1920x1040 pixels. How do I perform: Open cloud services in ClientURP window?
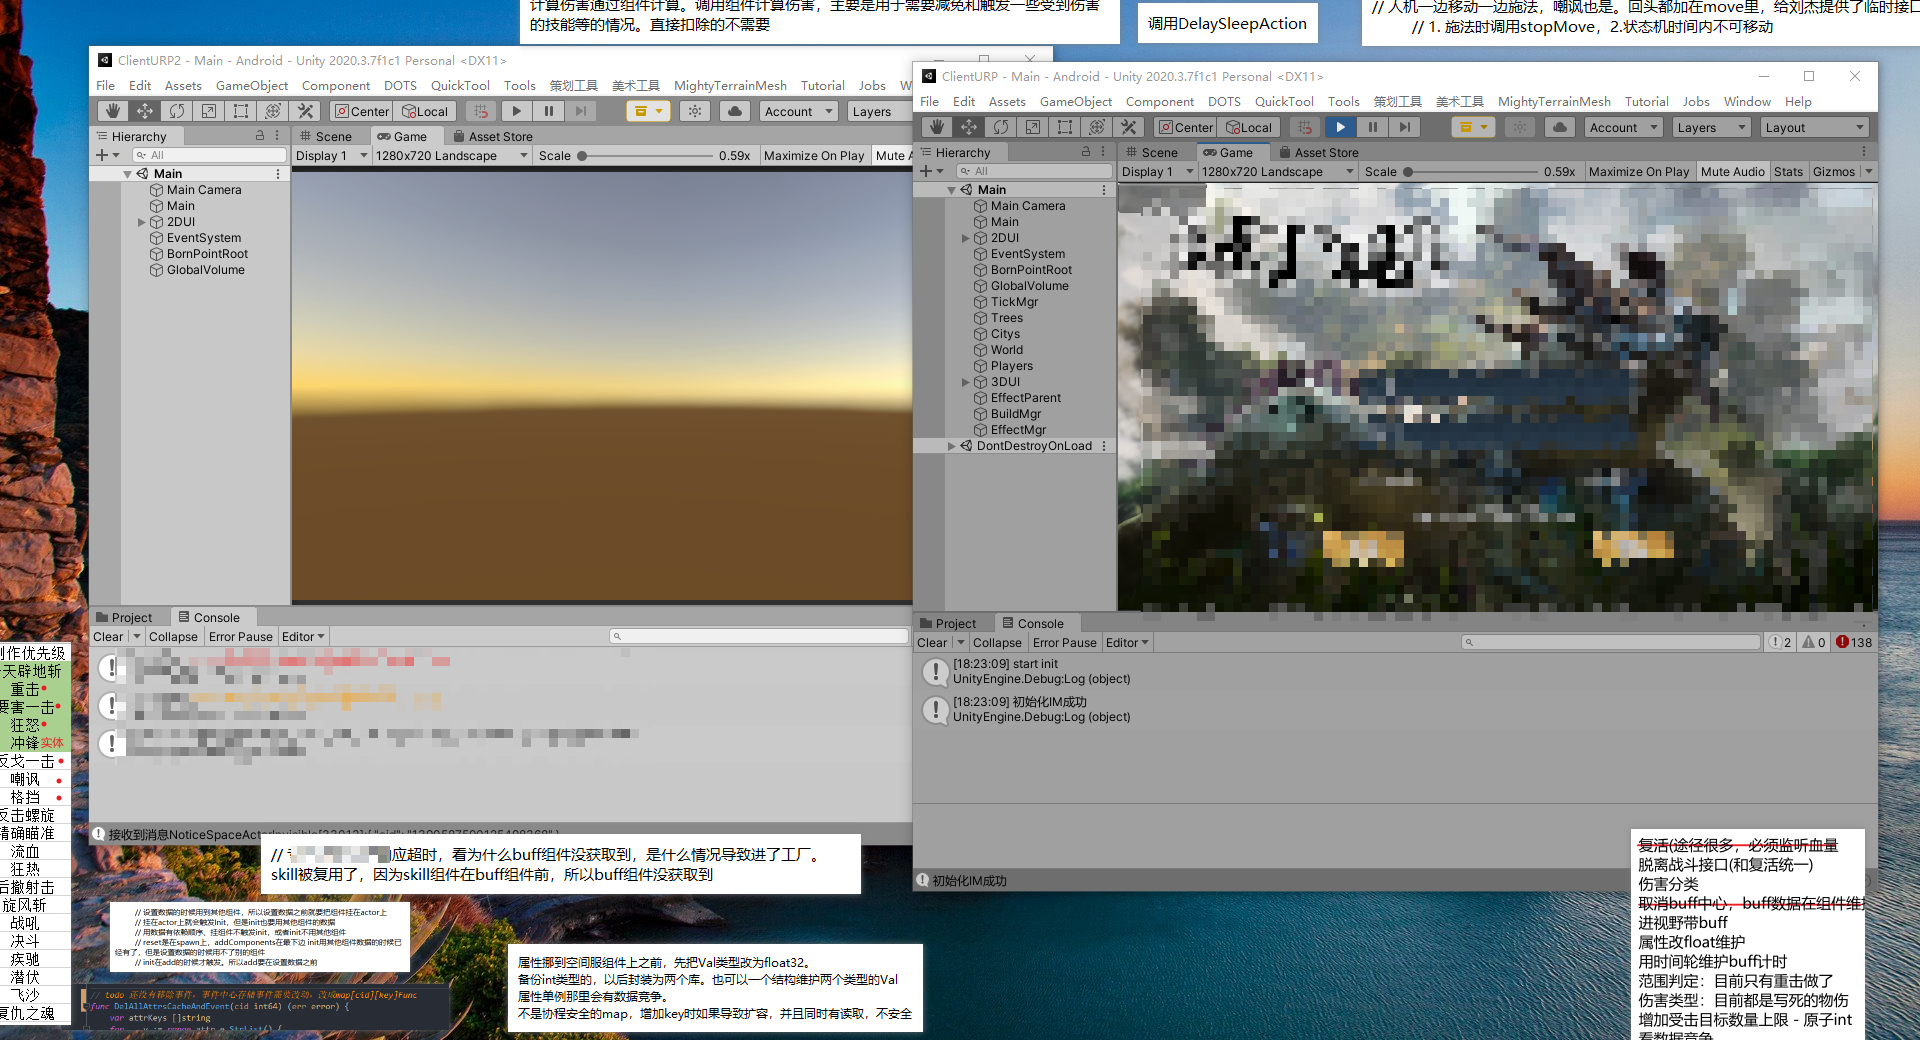click(1560, 127)
